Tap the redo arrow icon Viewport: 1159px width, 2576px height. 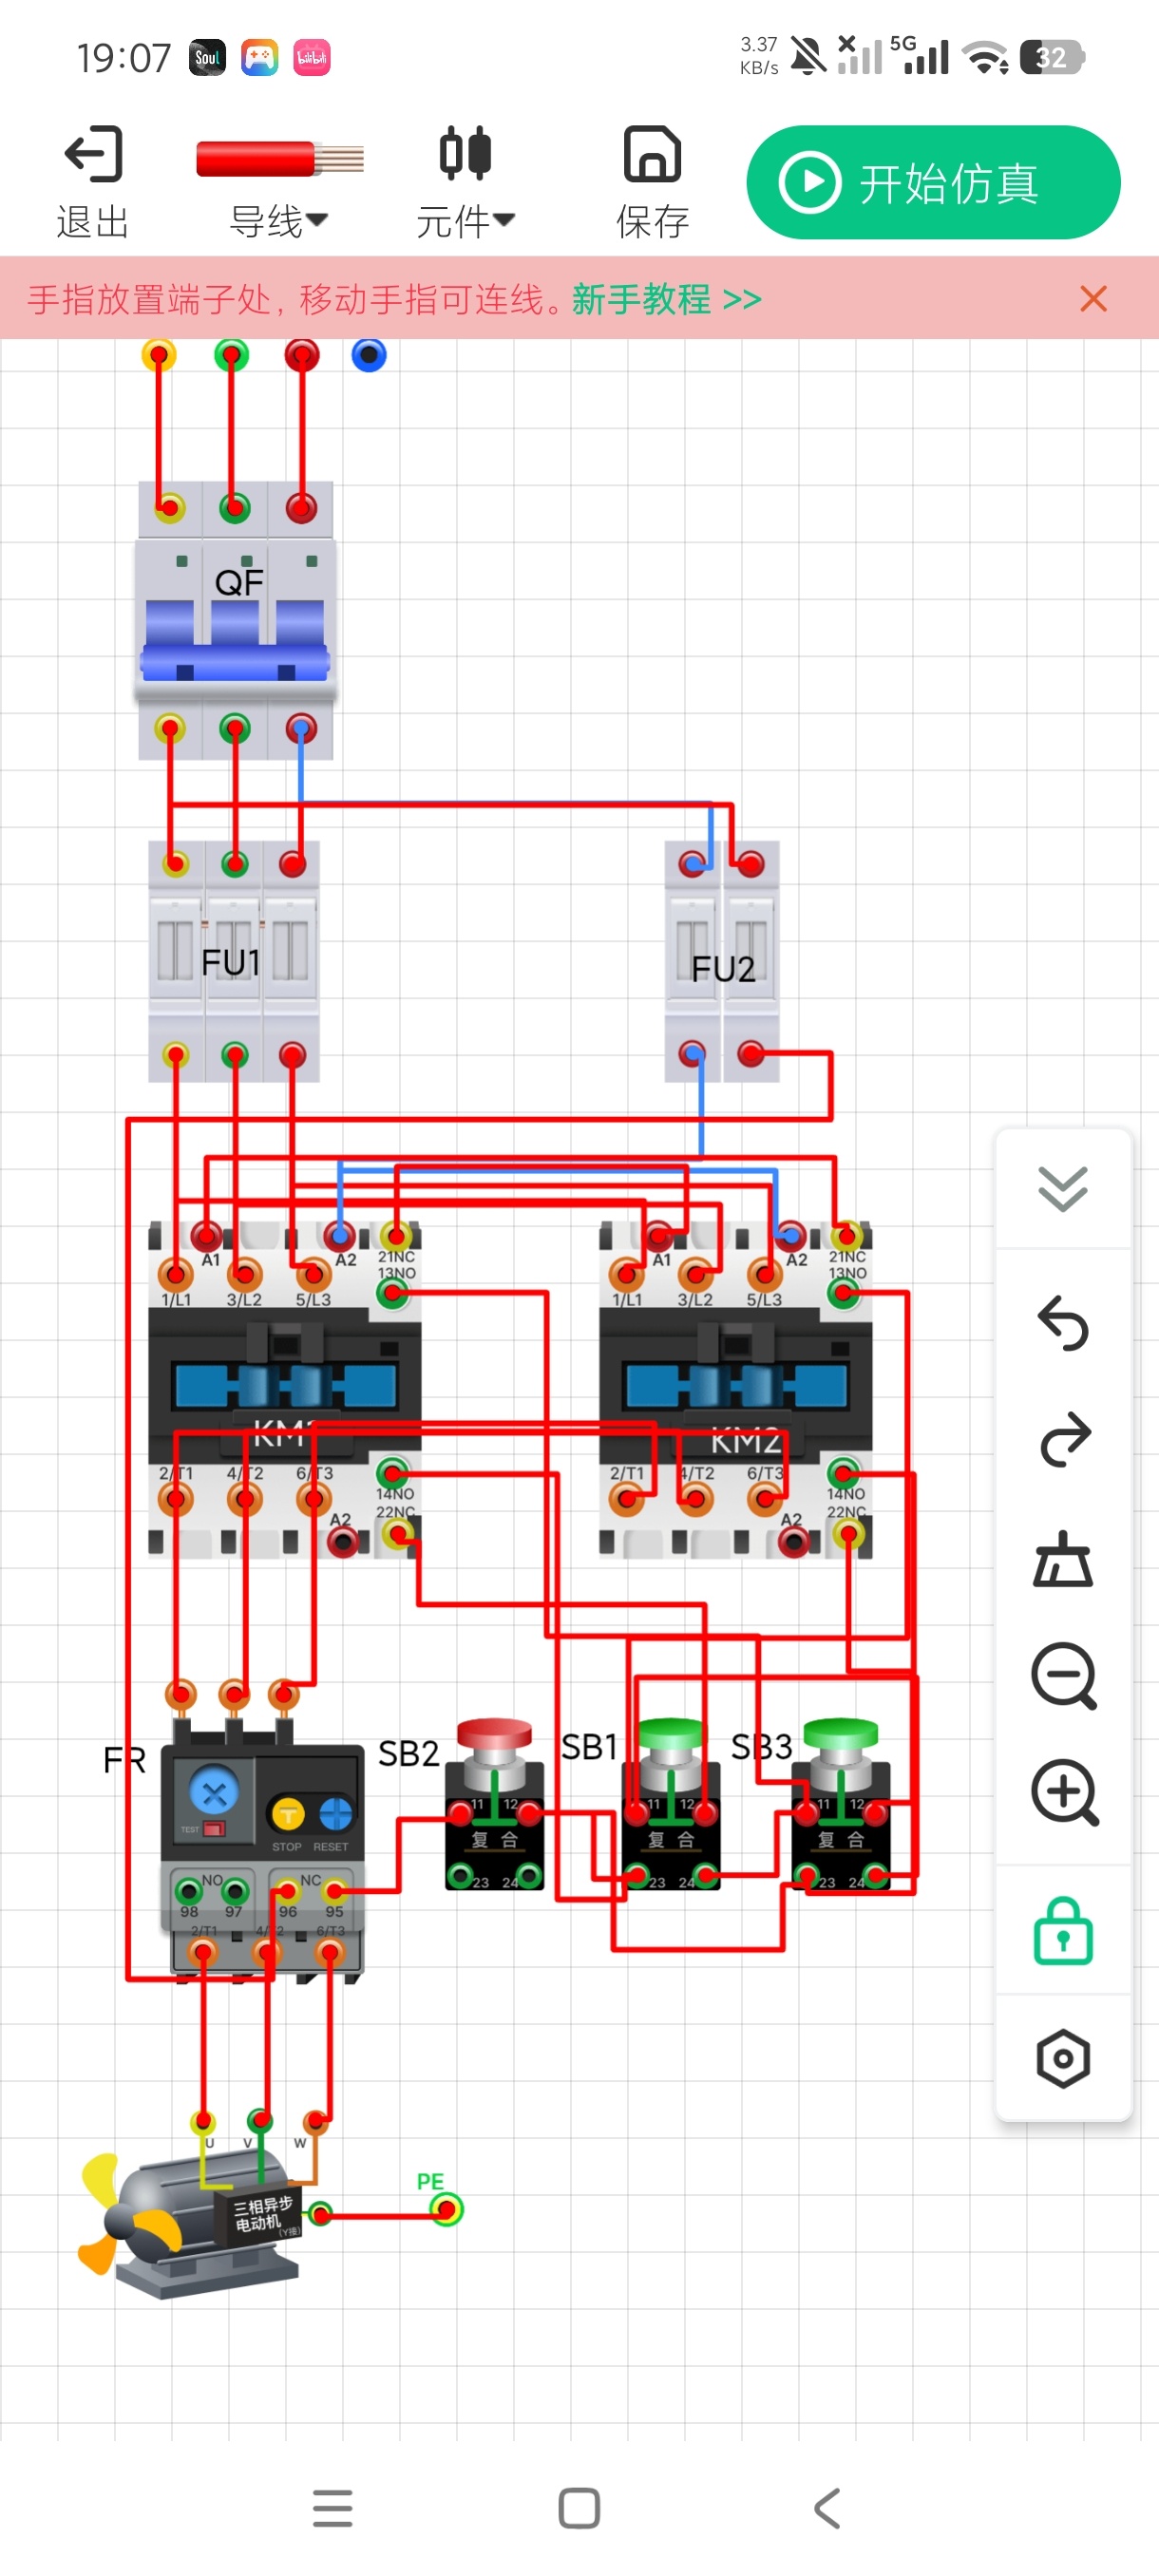[1063, 1439]
